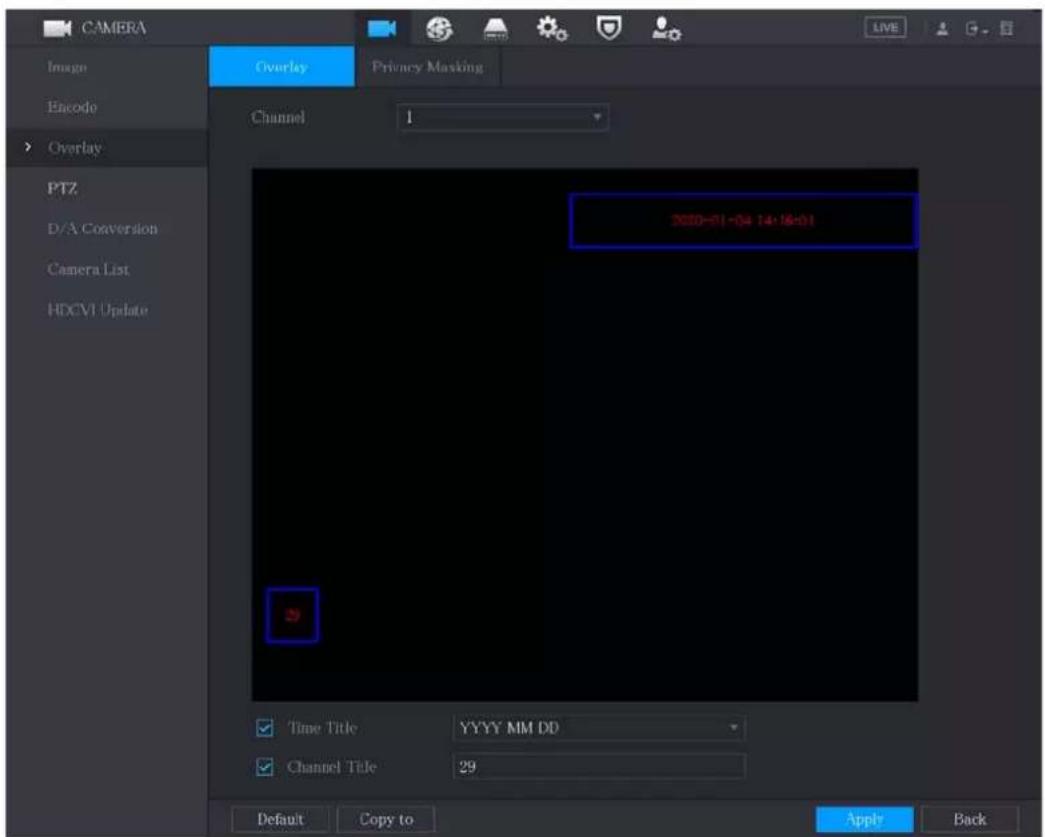Select the time overlay box in preview
This screenshot has height=837, width=1045.
(744, 221)
